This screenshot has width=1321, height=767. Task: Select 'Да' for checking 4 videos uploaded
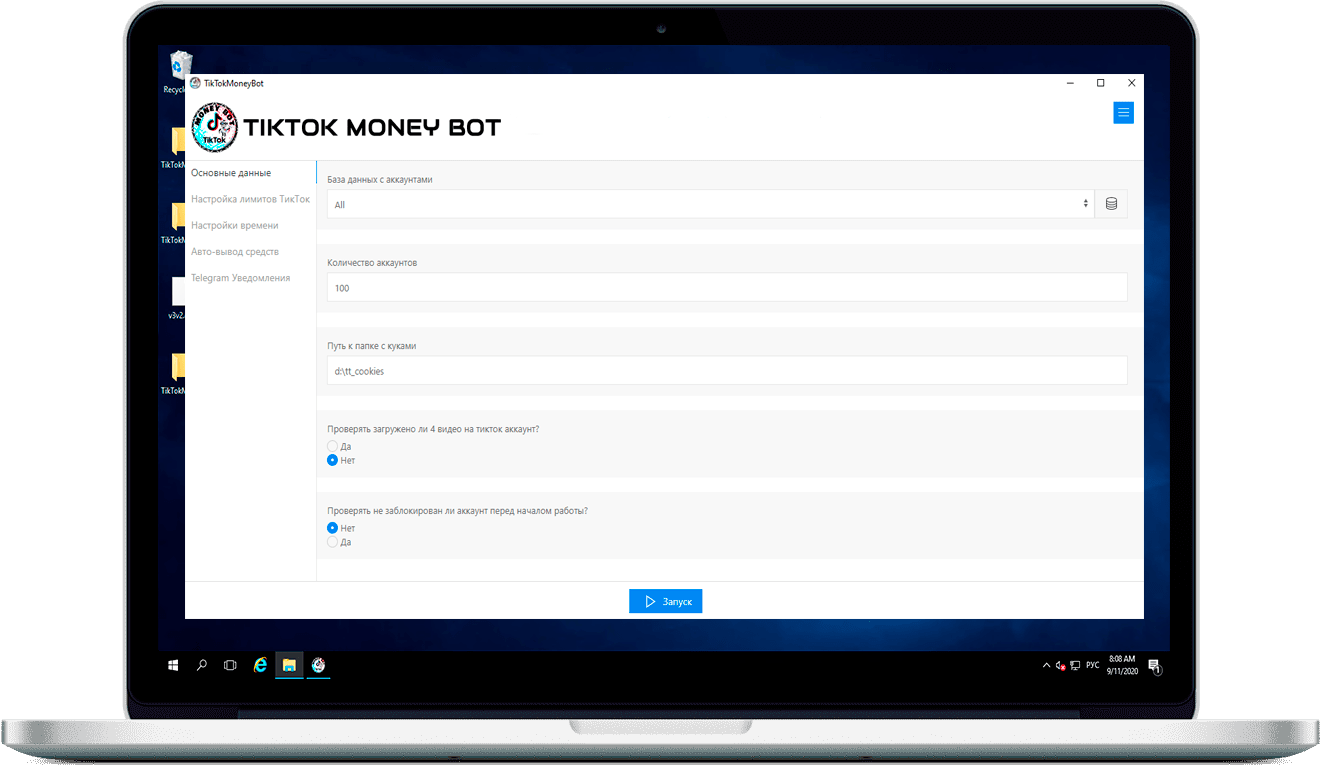click(x=333, y=446)
